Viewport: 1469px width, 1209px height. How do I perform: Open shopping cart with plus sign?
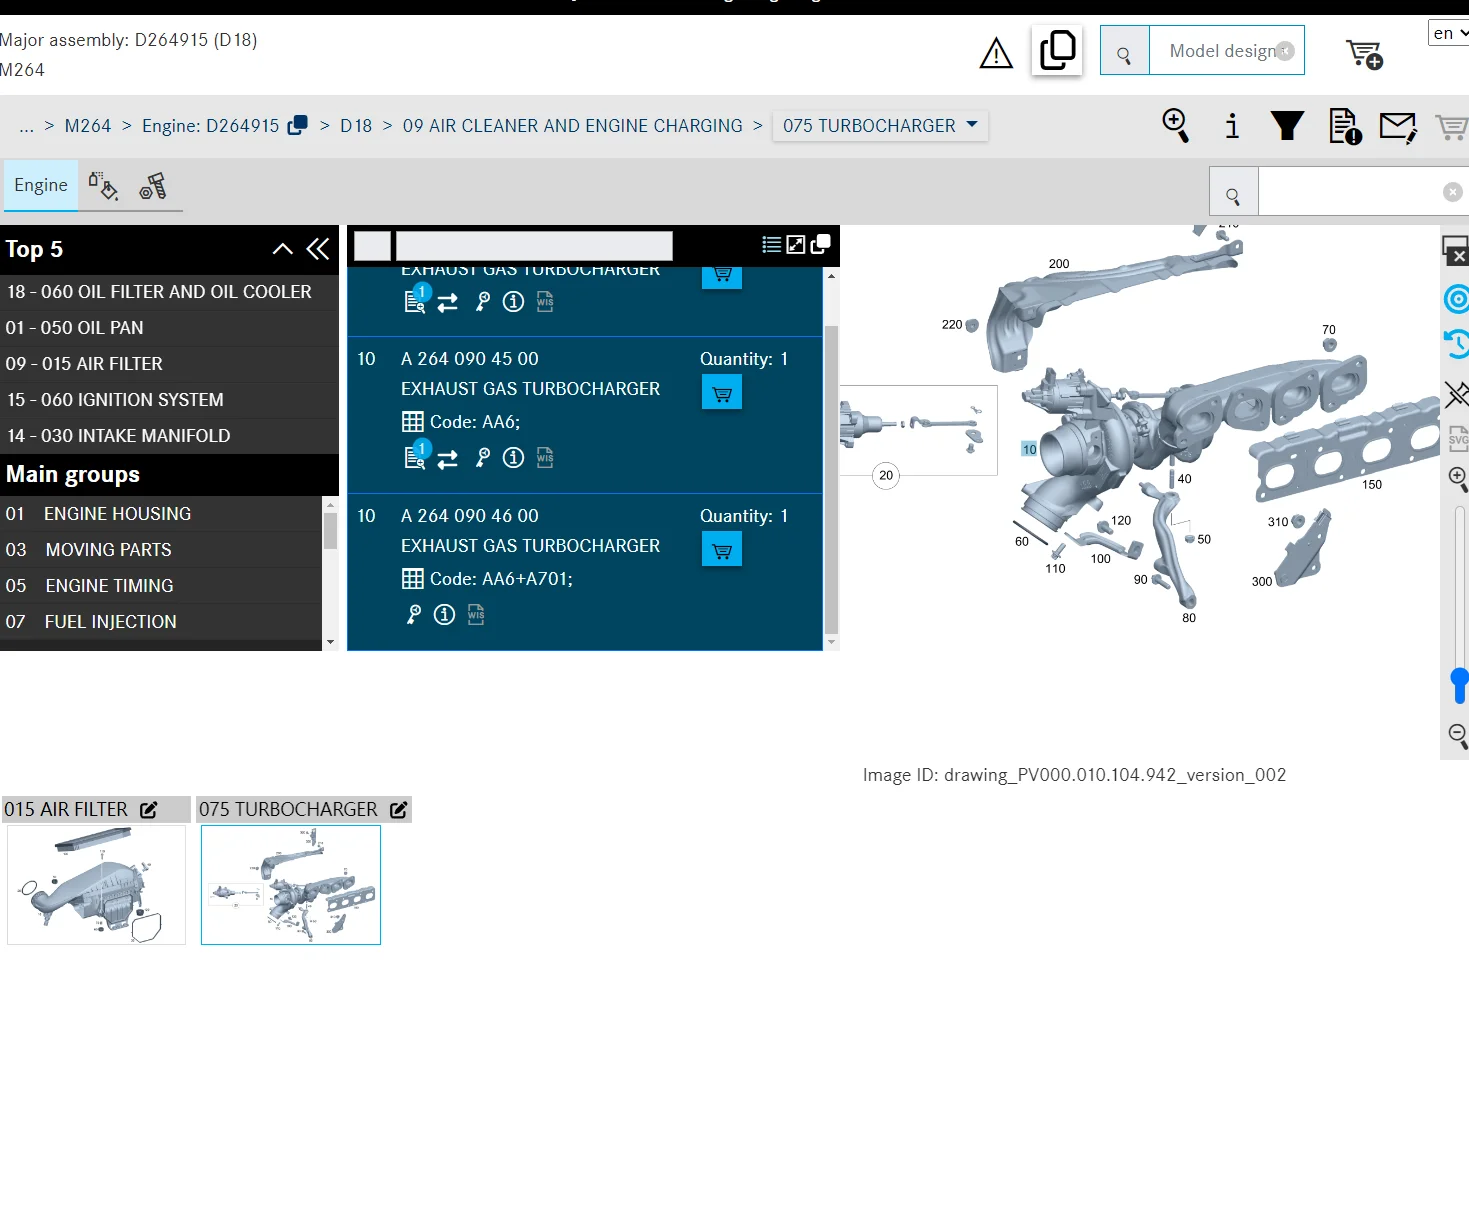click(x=1364, y=54)
